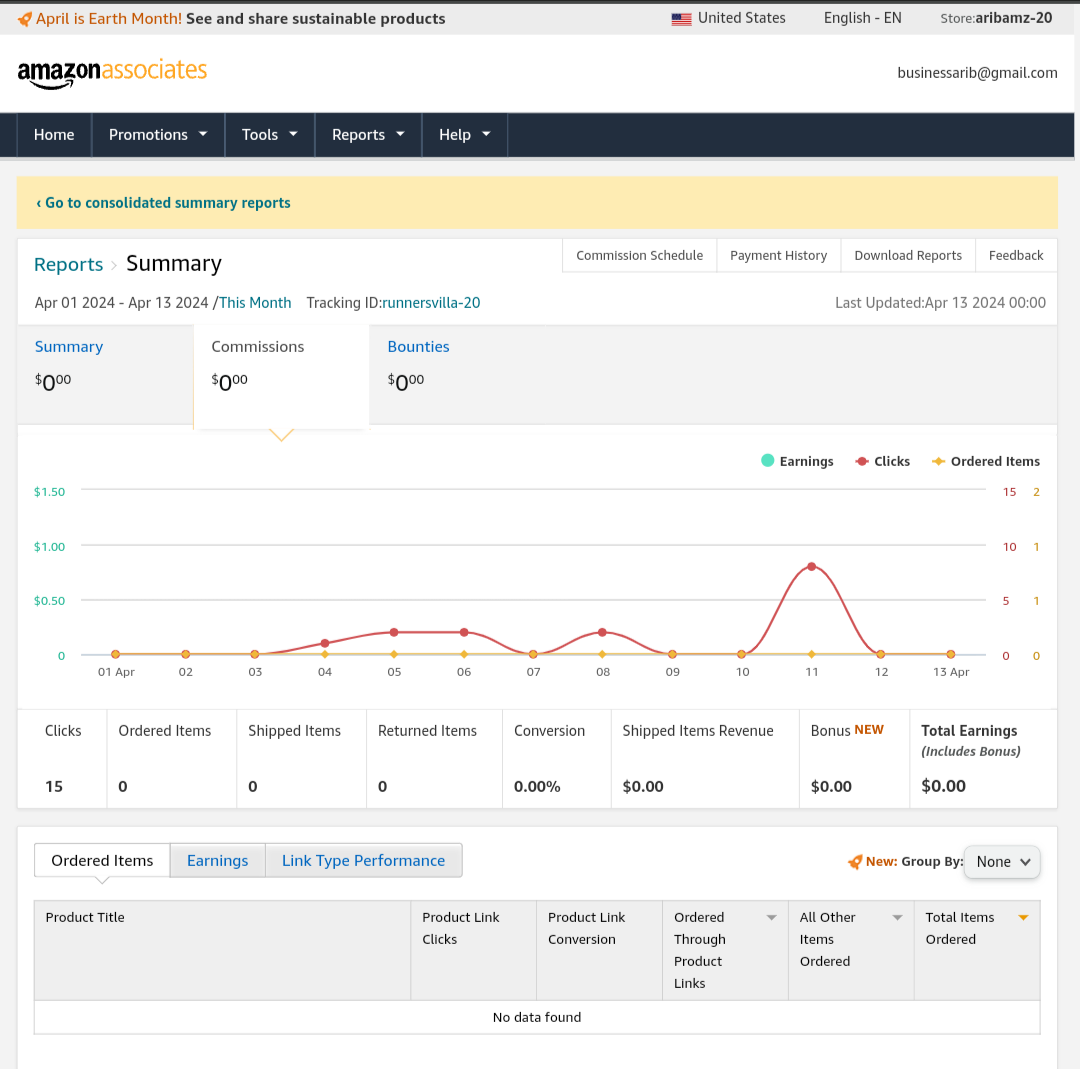Click the 05 April clicks data point
Image resolution: width=1080 pixels, height=1069 pixels.
pos(394,632)
